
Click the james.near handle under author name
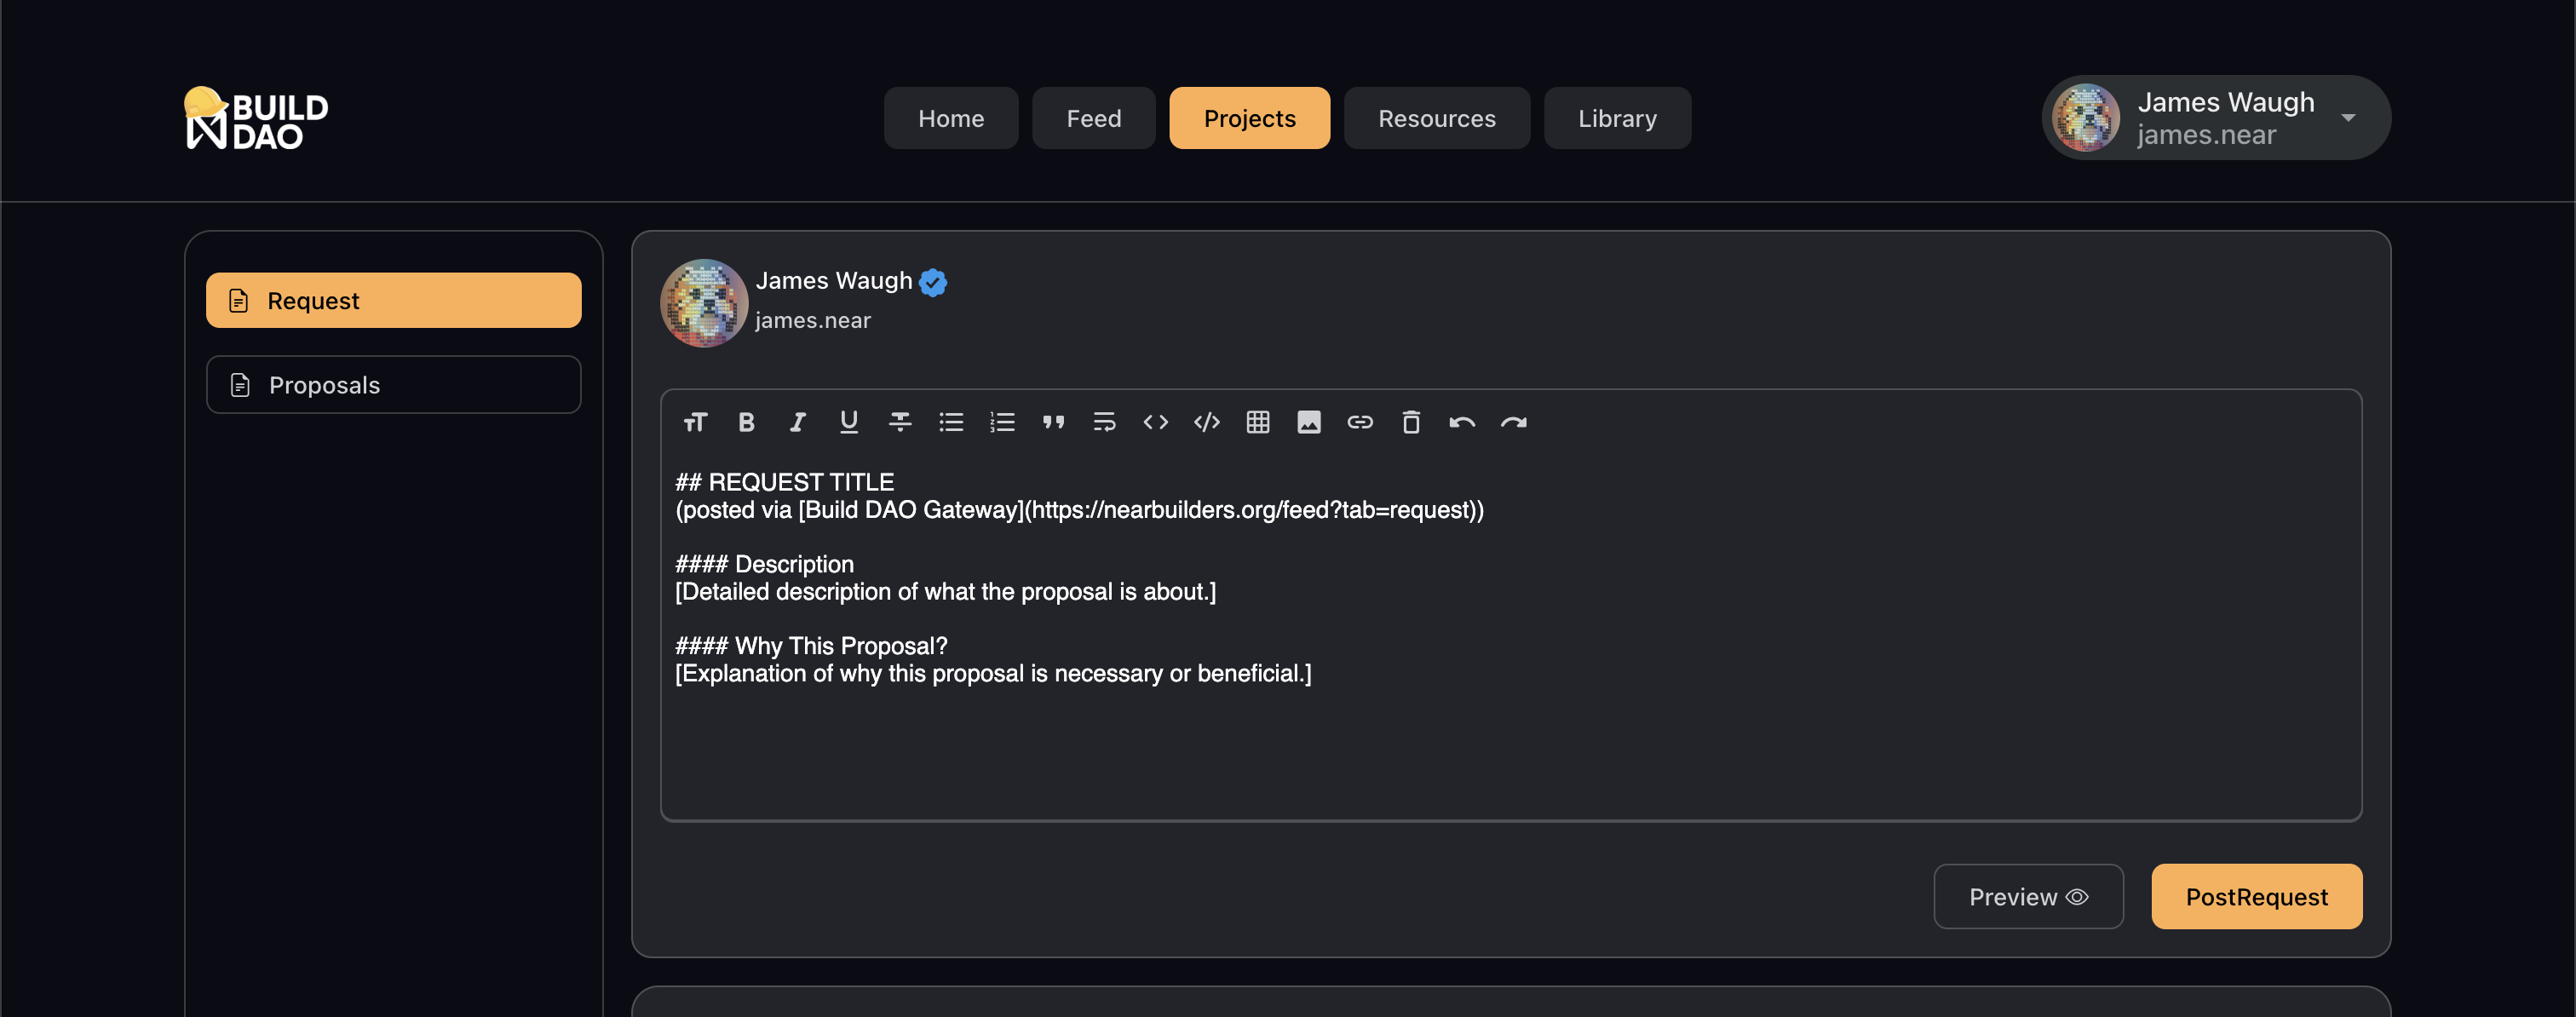point(812,321)
